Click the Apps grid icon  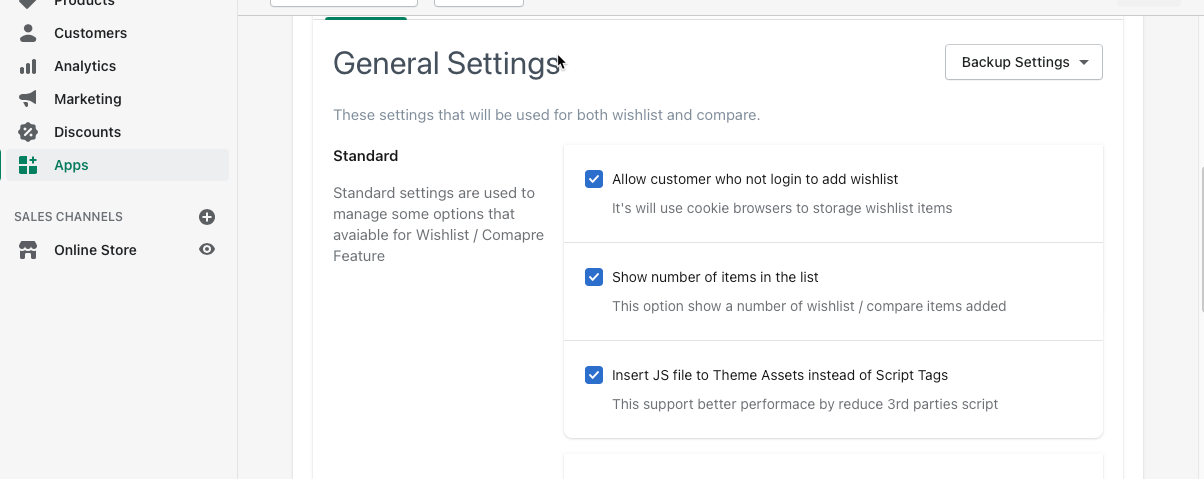pyautogui.click(x=28, y=165)
